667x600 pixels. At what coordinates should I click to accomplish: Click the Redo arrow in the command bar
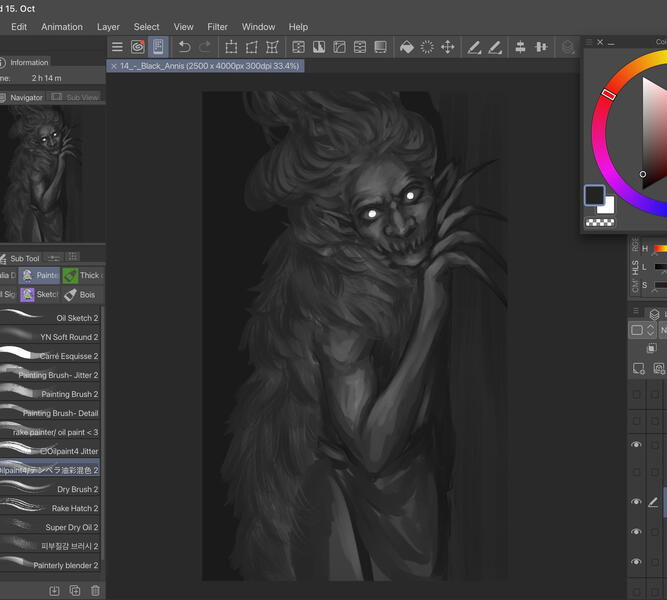point(205,47)
